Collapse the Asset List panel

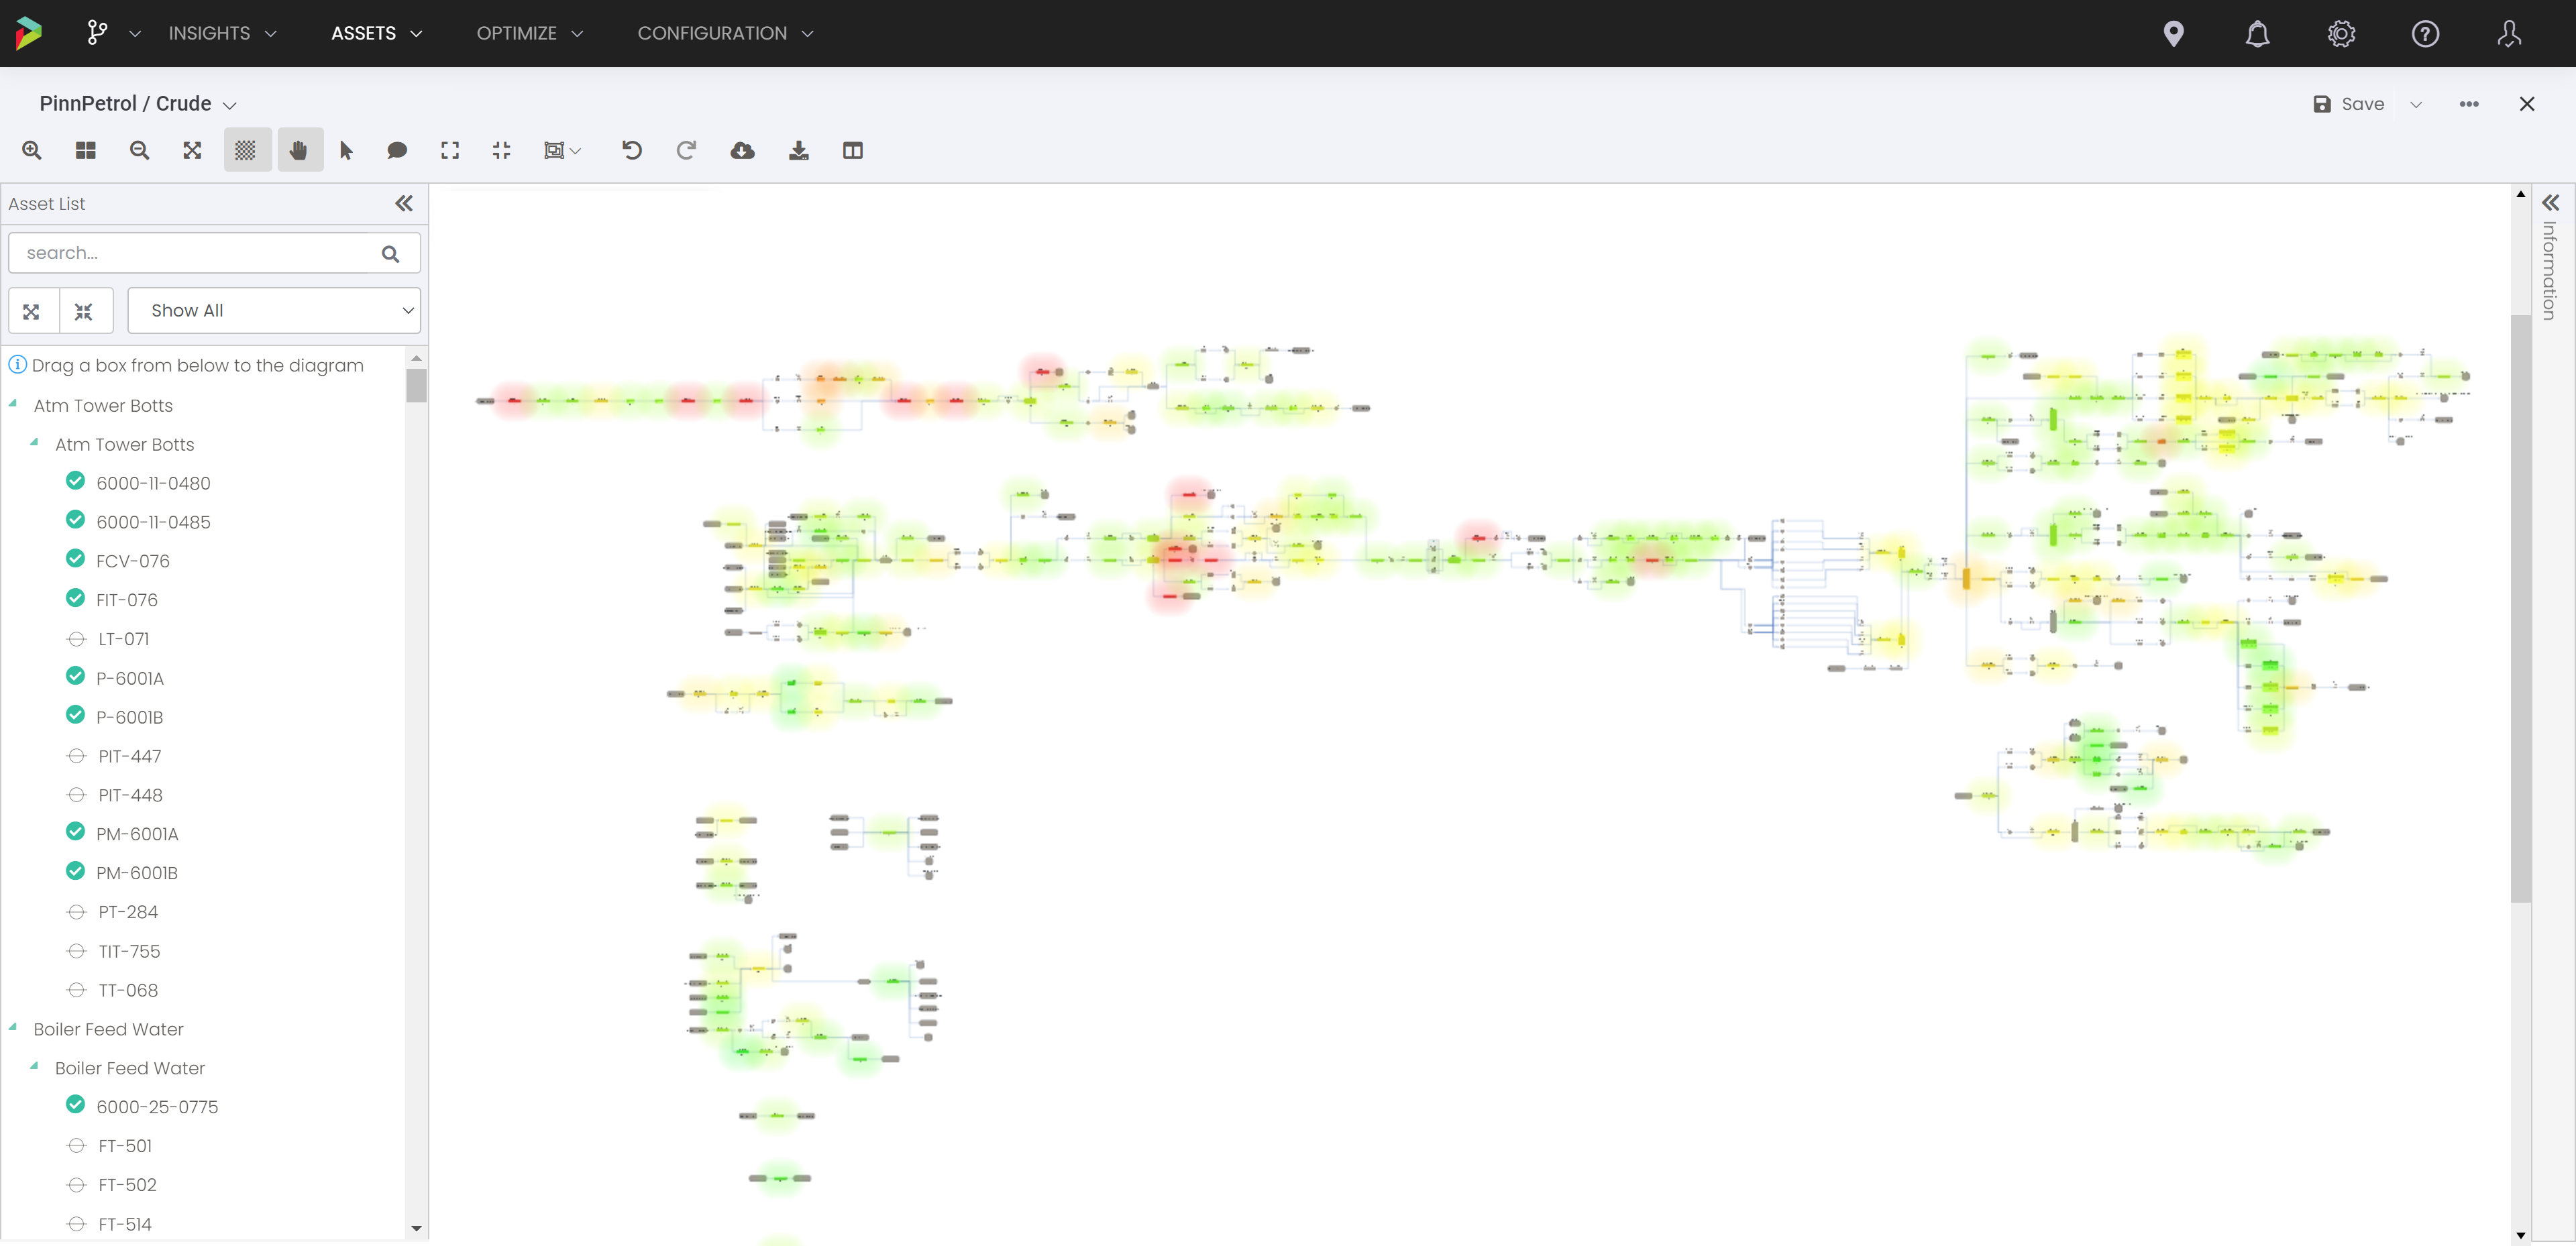[x=404, y=204]
